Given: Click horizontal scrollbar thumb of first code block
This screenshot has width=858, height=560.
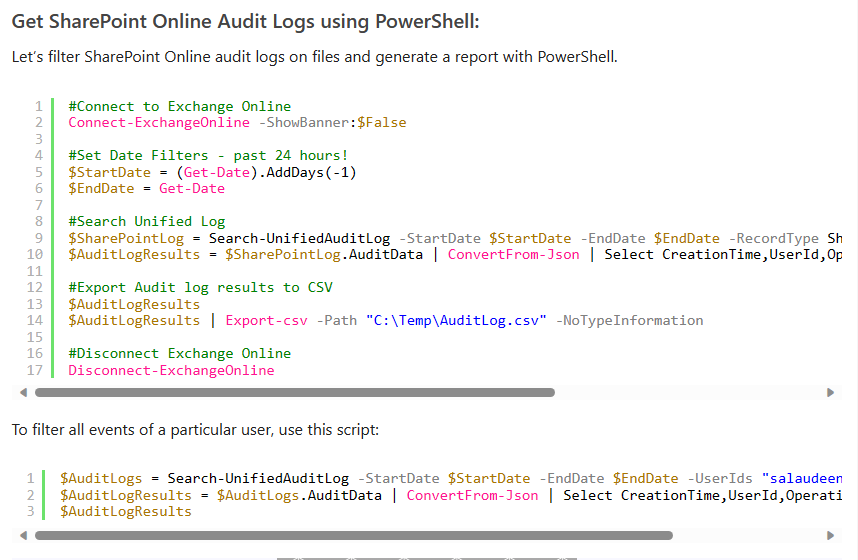Looking at the screenshot, I should tap(295, 392).
